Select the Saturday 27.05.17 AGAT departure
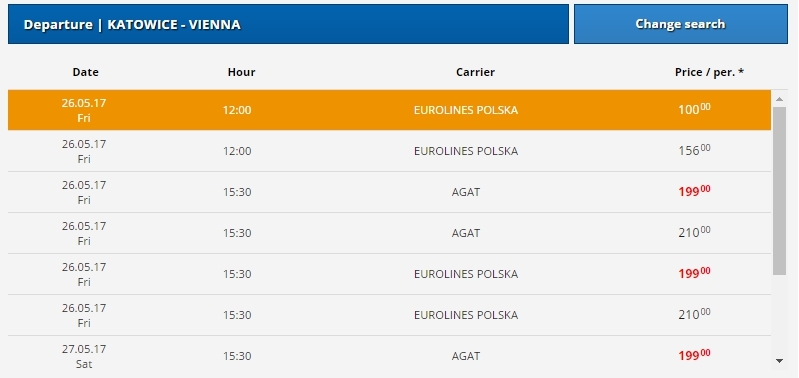799x378 pixels. (389, 356)
